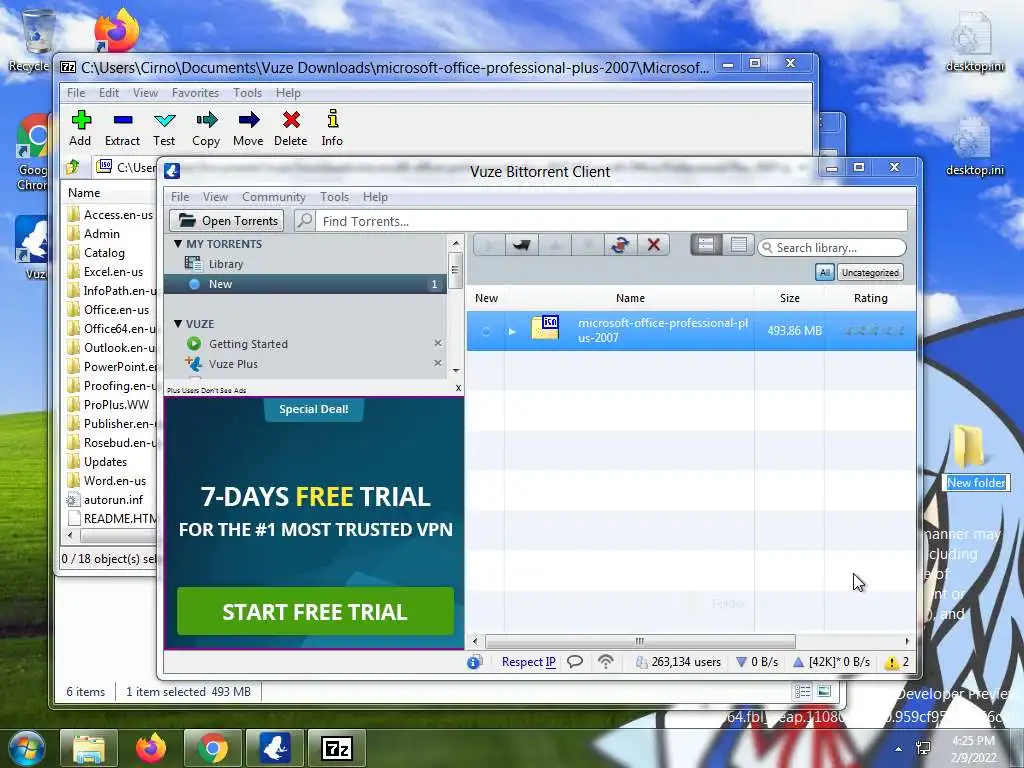Open Vuze Help menu

(x=376, y=197)
